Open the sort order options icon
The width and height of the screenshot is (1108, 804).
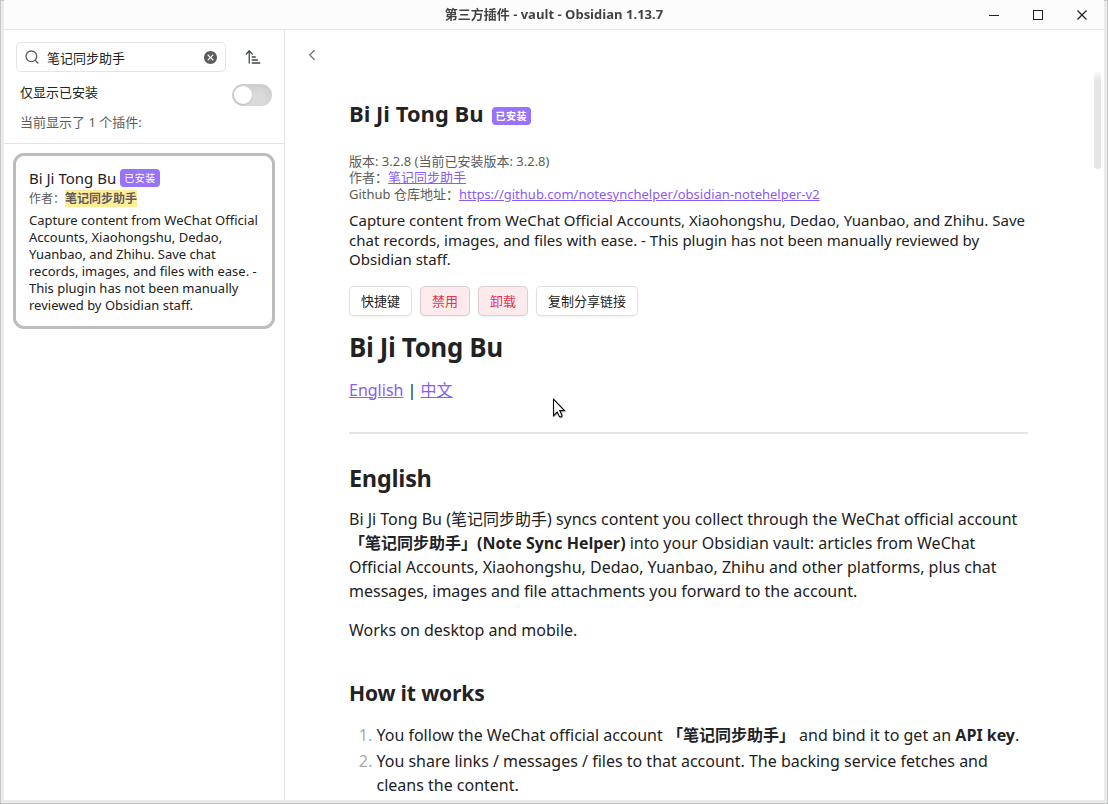click(x=252, y=57)
